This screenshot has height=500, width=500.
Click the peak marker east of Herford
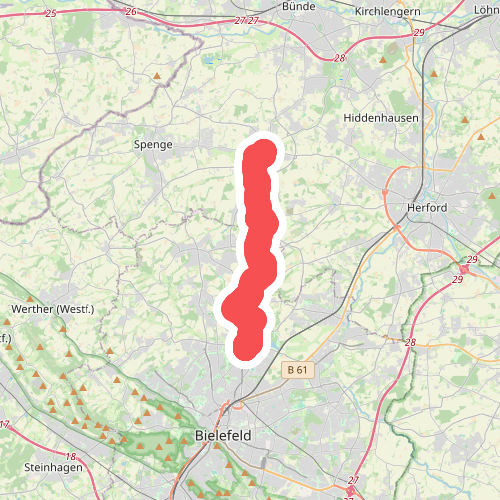[492, 196]
